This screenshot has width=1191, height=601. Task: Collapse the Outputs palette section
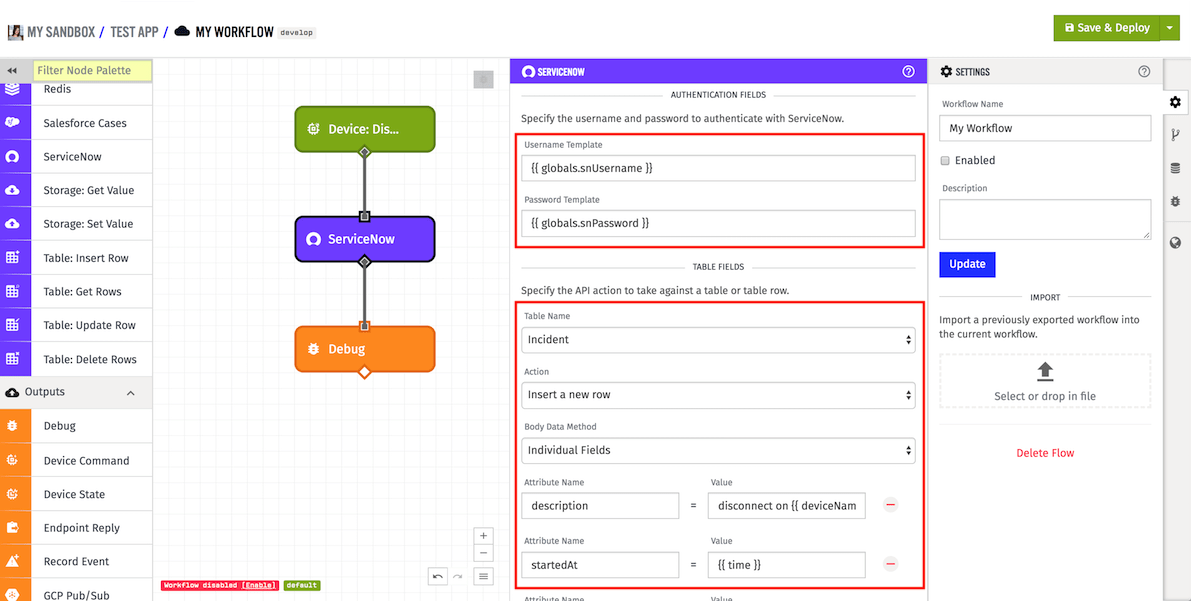pyautogui.click(x=131, y=393)
